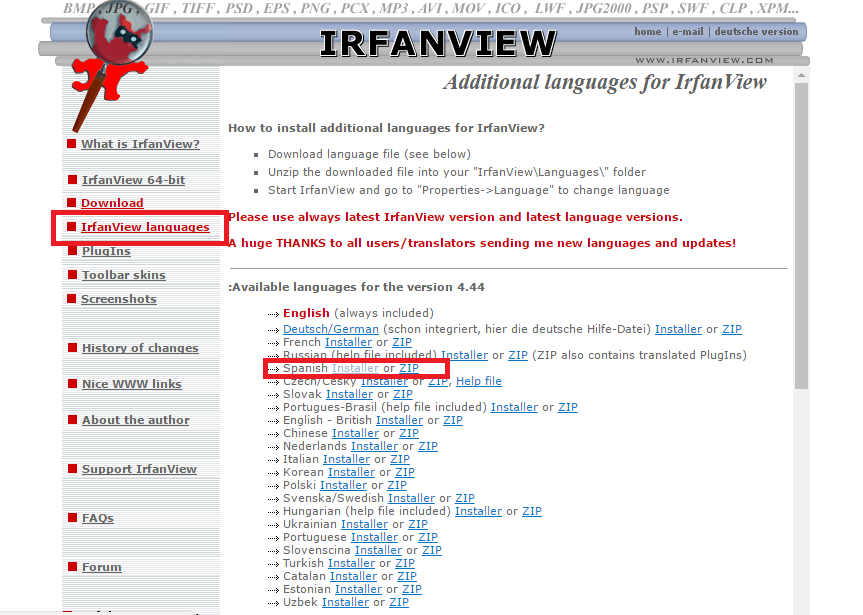Download the Ukrainian ZIP
863x615 pixels.
[418, 525]
